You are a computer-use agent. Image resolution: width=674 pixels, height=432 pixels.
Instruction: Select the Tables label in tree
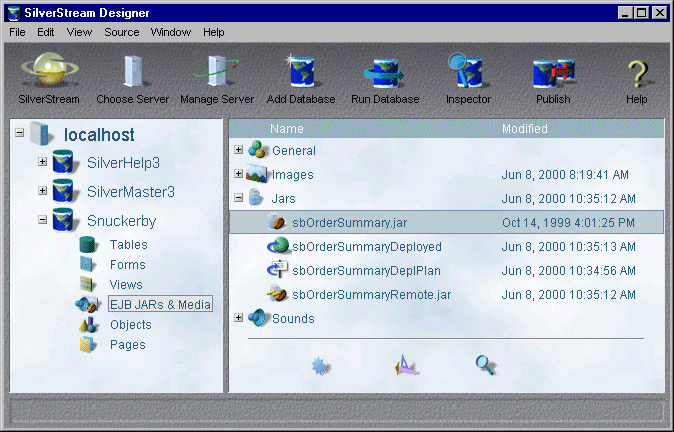[x=129, y=245]
